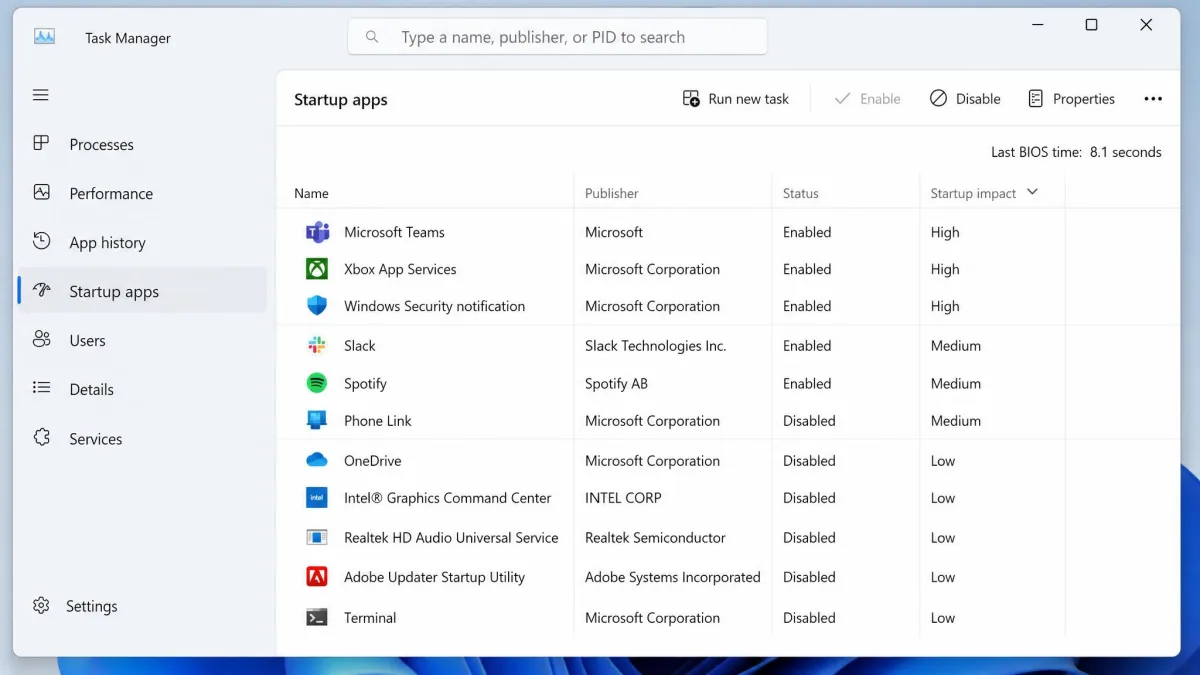This screenshot has width=1200, height=675.
Task: Click the Processes sidebar icon
Action: coord(41,144)
